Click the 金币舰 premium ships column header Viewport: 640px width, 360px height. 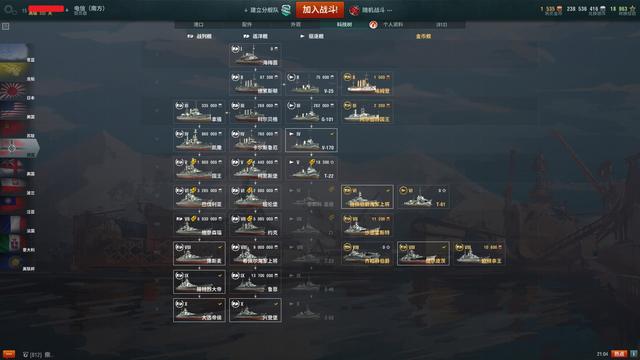tap(423, 36)
